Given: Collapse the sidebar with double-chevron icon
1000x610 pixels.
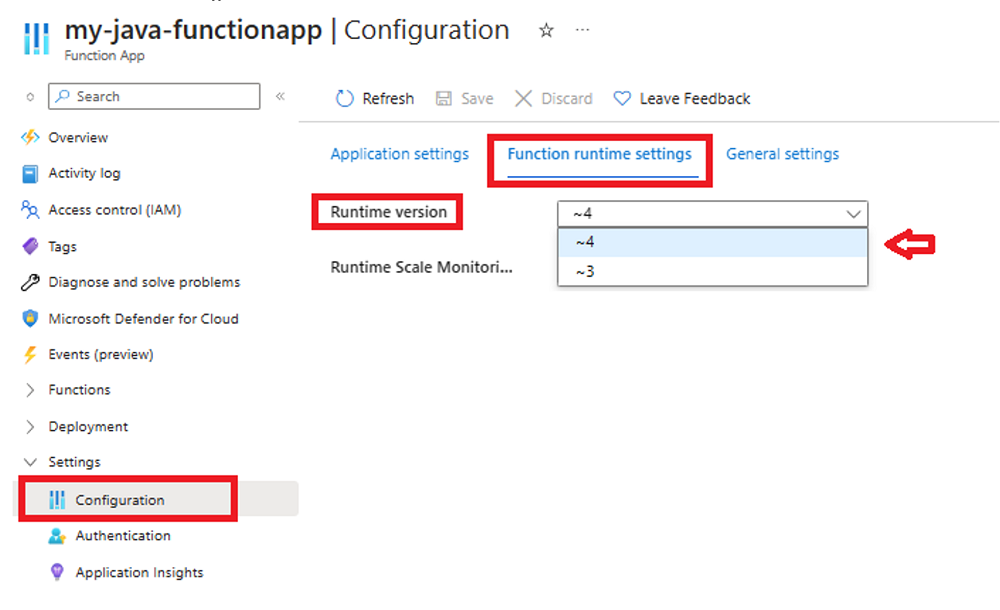Looking at the screenshot, I should click(281, 96).
